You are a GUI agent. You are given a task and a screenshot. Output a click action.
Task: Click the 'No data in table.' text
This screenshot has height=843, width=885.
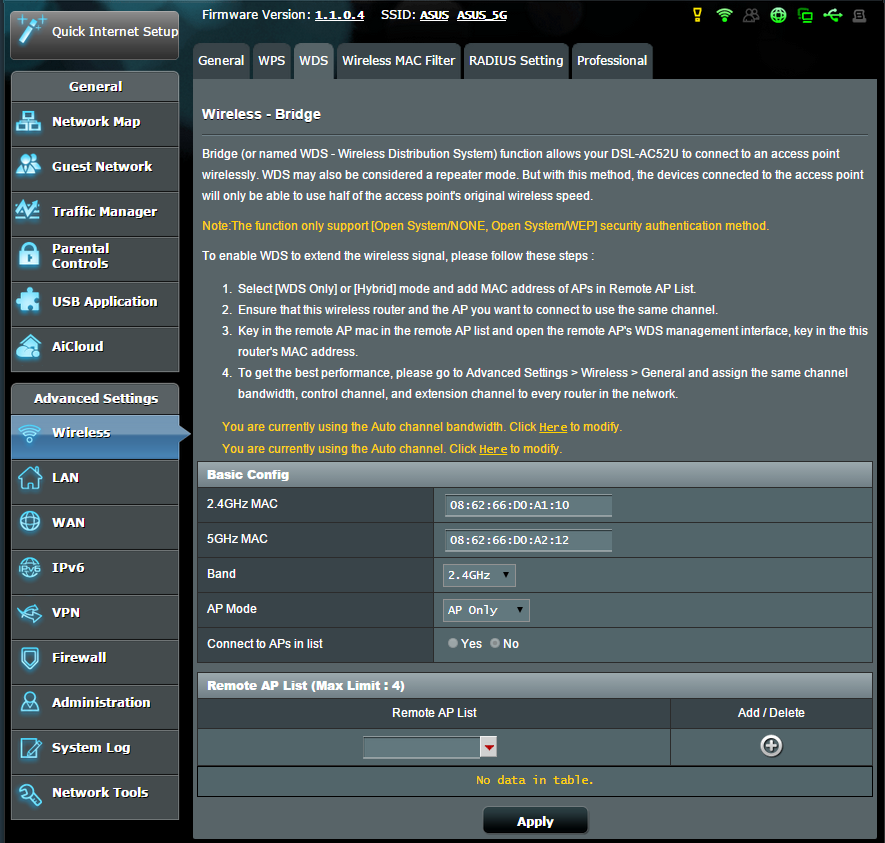pos(534,780)
